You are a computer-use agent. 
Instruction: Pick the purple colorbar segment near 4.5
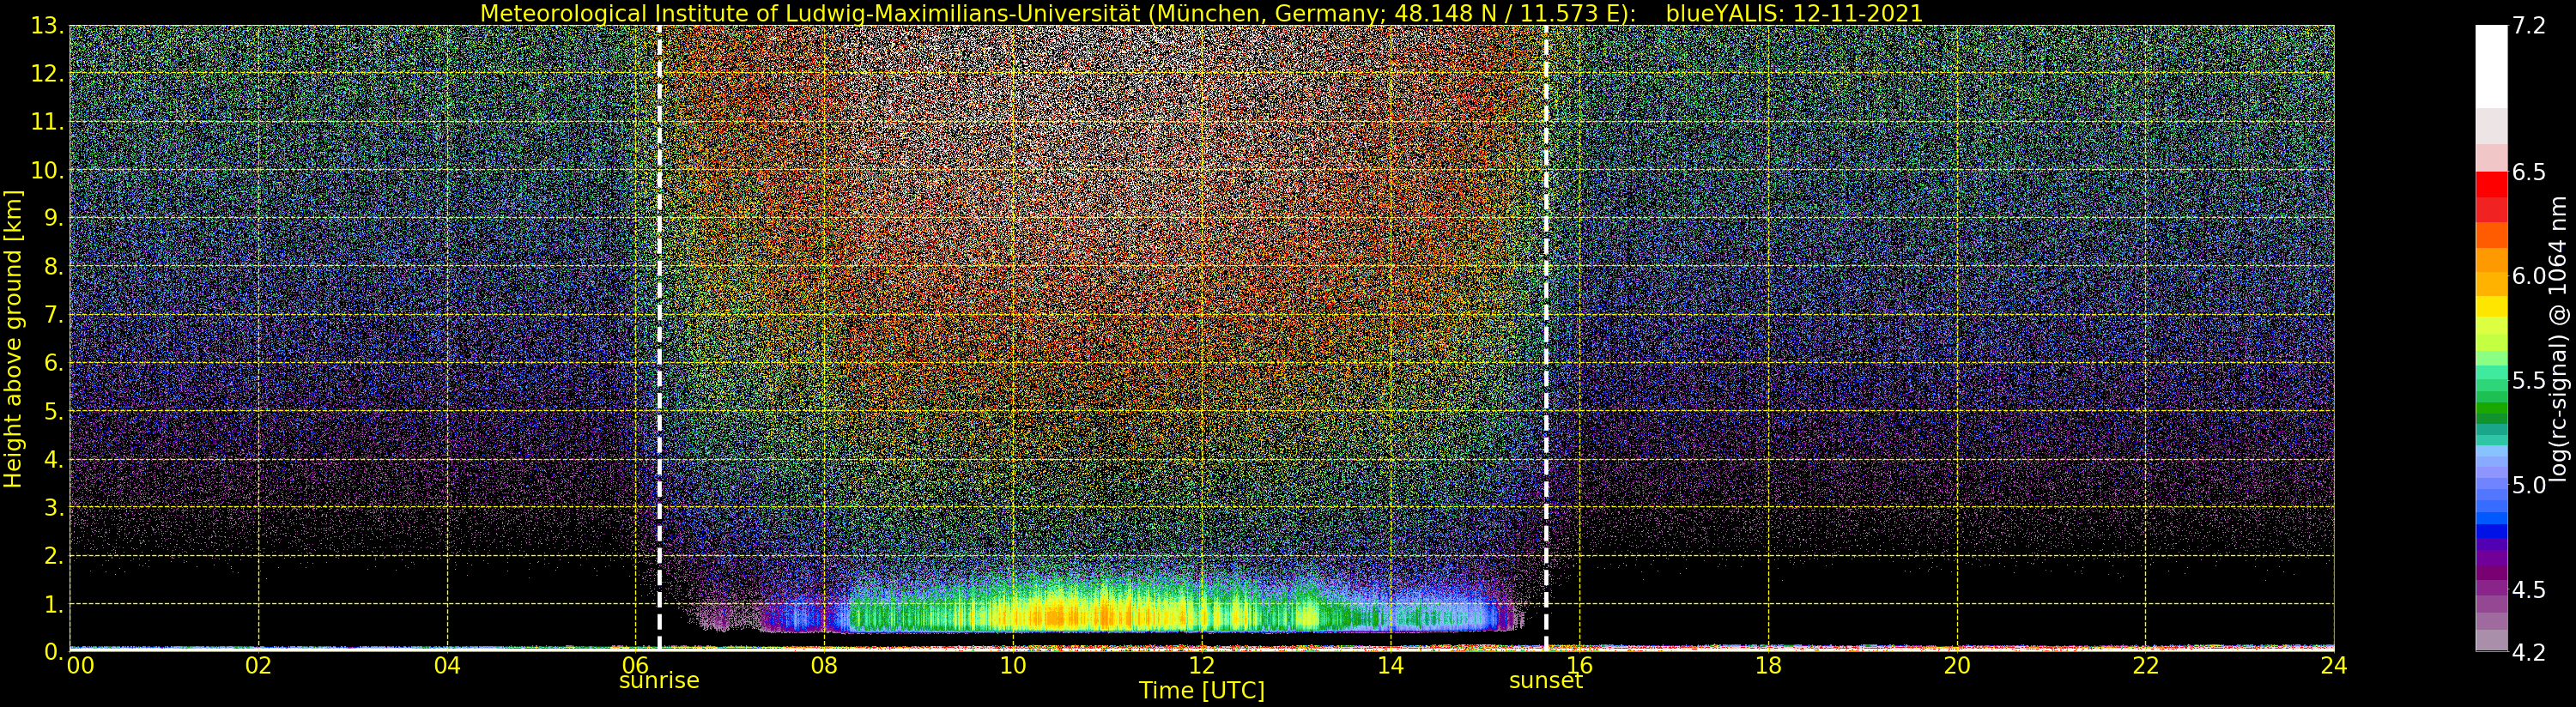point(2491,589)
